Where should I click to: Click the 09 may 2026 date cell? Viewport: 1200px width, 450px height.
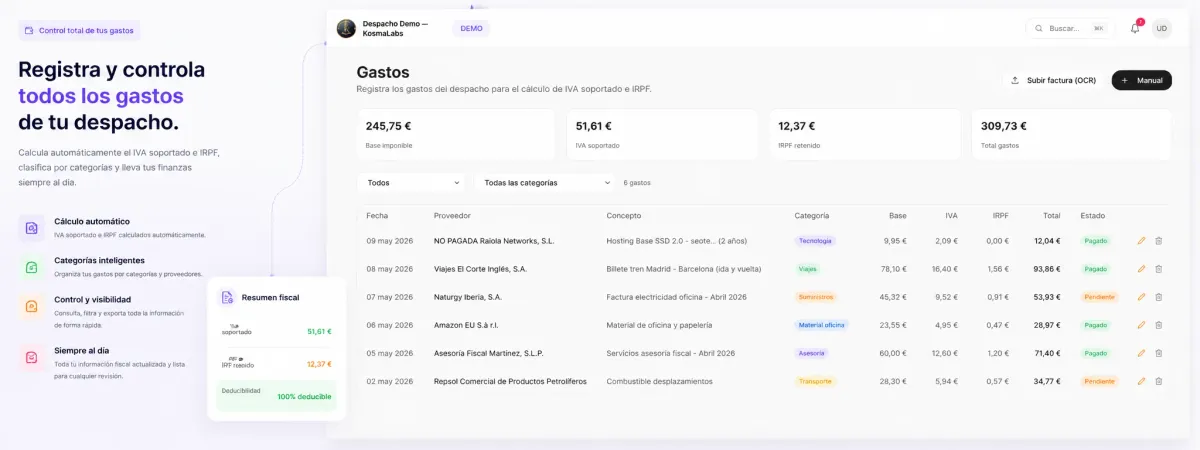389,241
